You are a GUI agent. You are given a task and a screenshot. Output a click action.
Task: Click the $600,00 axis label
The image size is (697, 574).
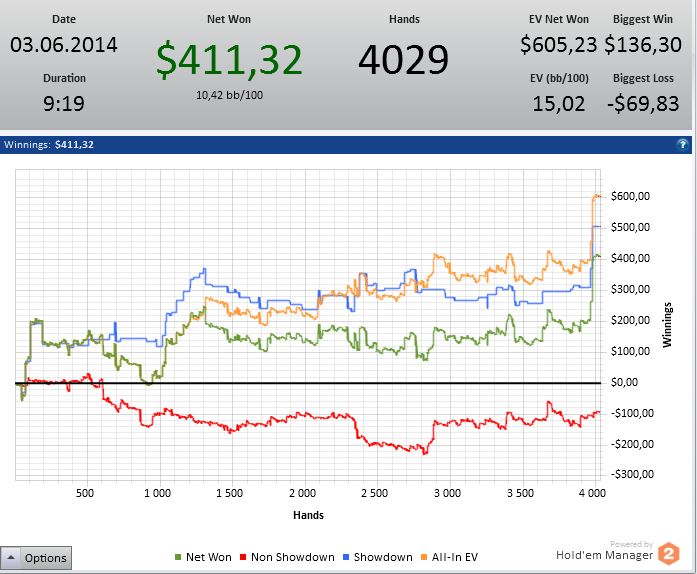pyautogui.click(x=630, y=196)
